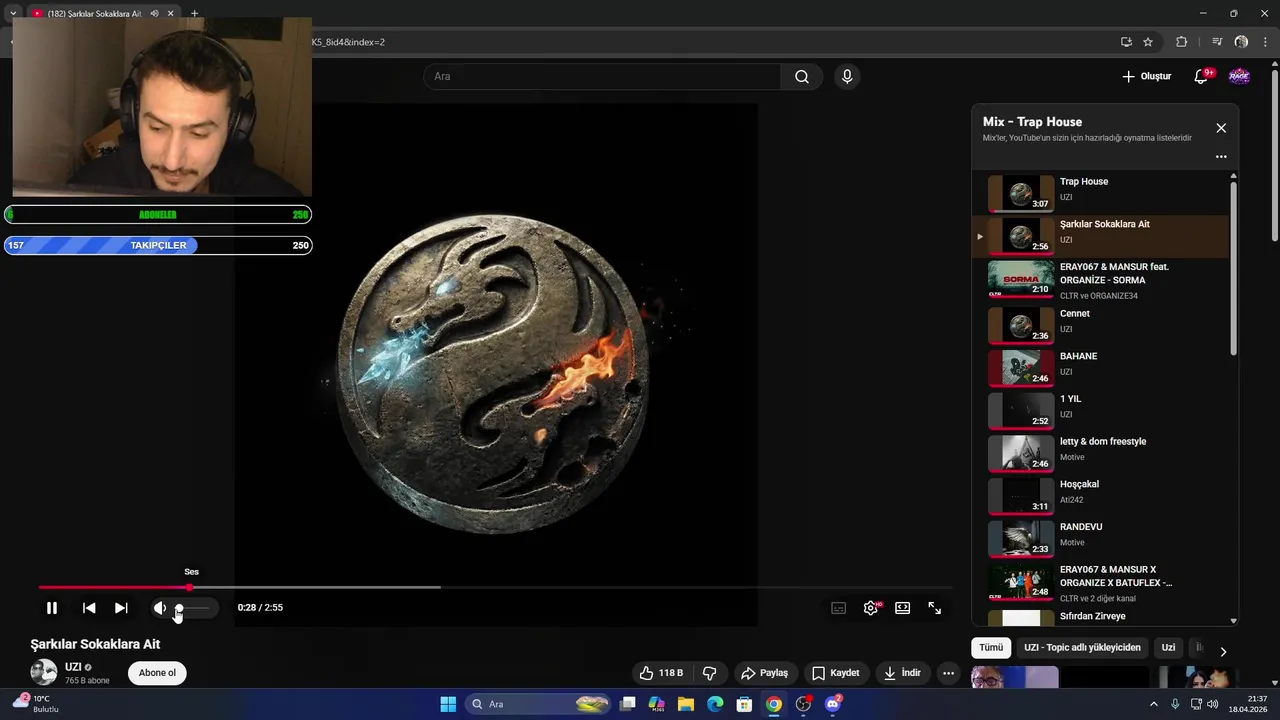
Task: Select the Uzi filter chip
Action: (1168, 648)
